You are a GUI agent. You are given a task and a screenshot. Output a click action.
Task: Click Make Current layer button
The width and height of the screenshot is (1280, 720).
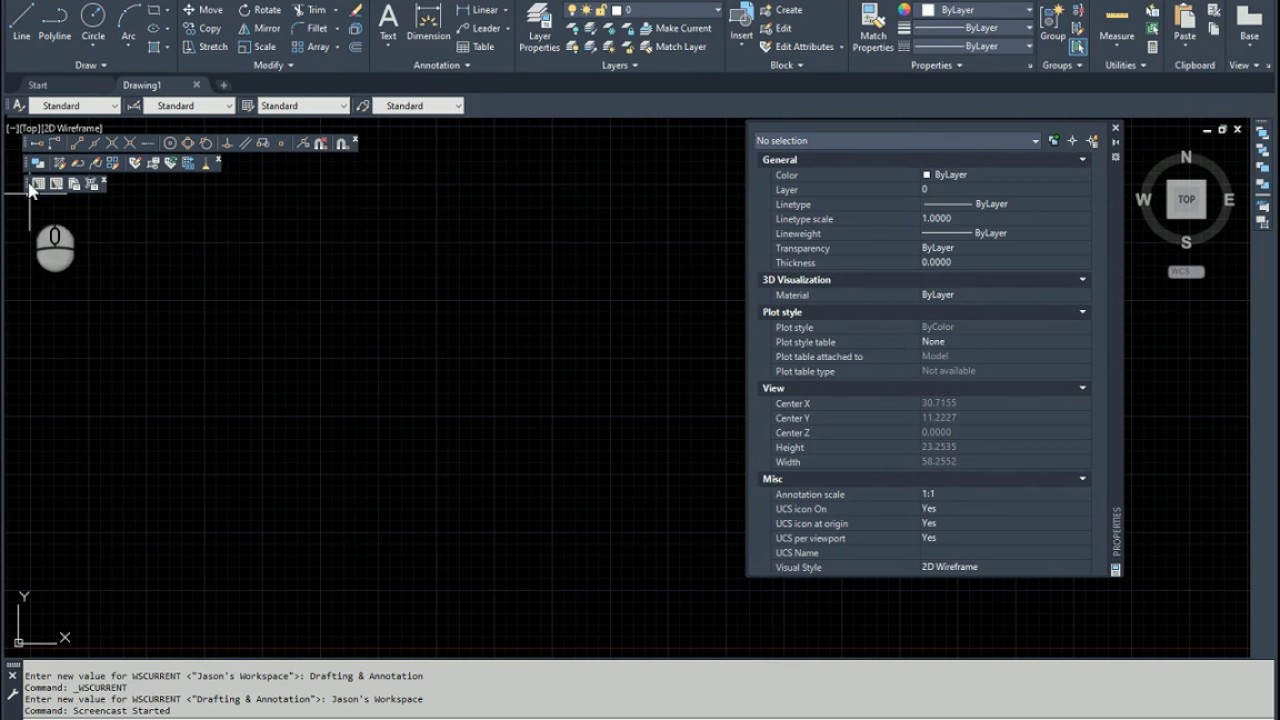point(676,28)
